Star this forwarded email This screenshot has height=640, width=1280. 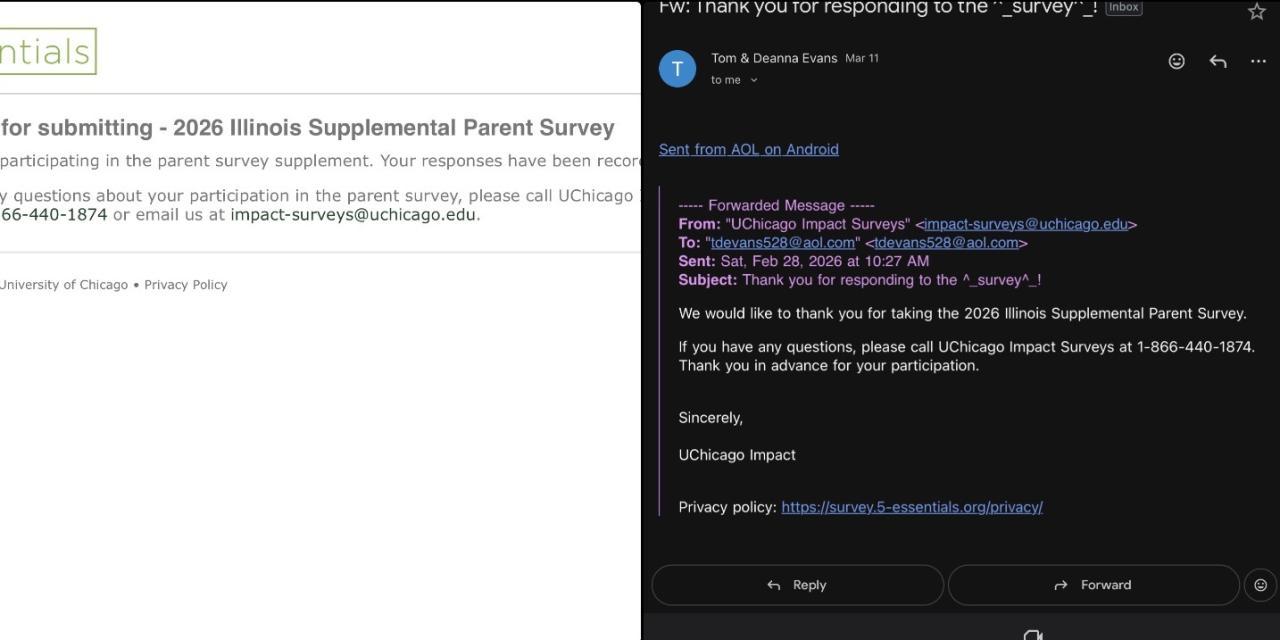[x=1257, y=11]
